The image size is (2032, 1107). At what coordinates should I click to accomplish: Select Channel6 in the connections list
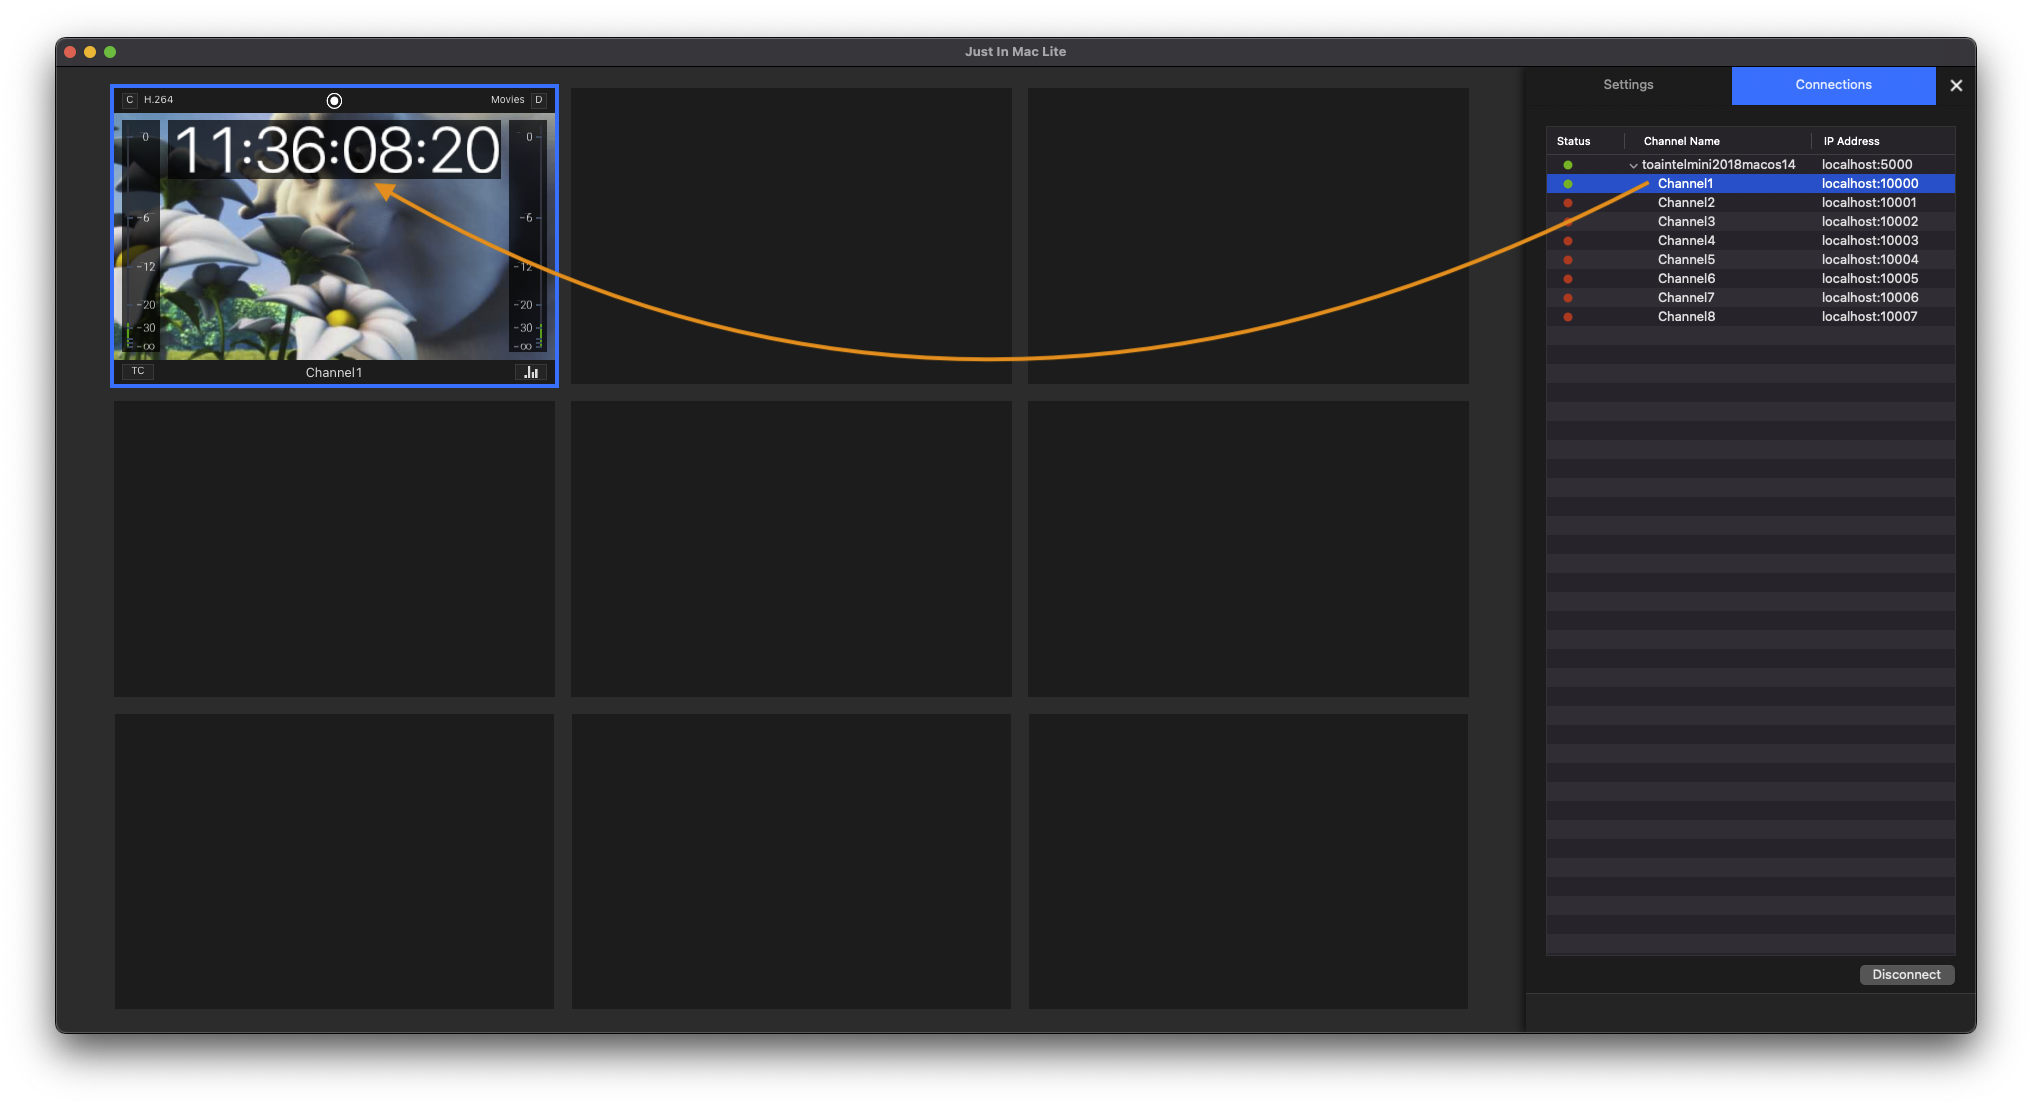1750,279
